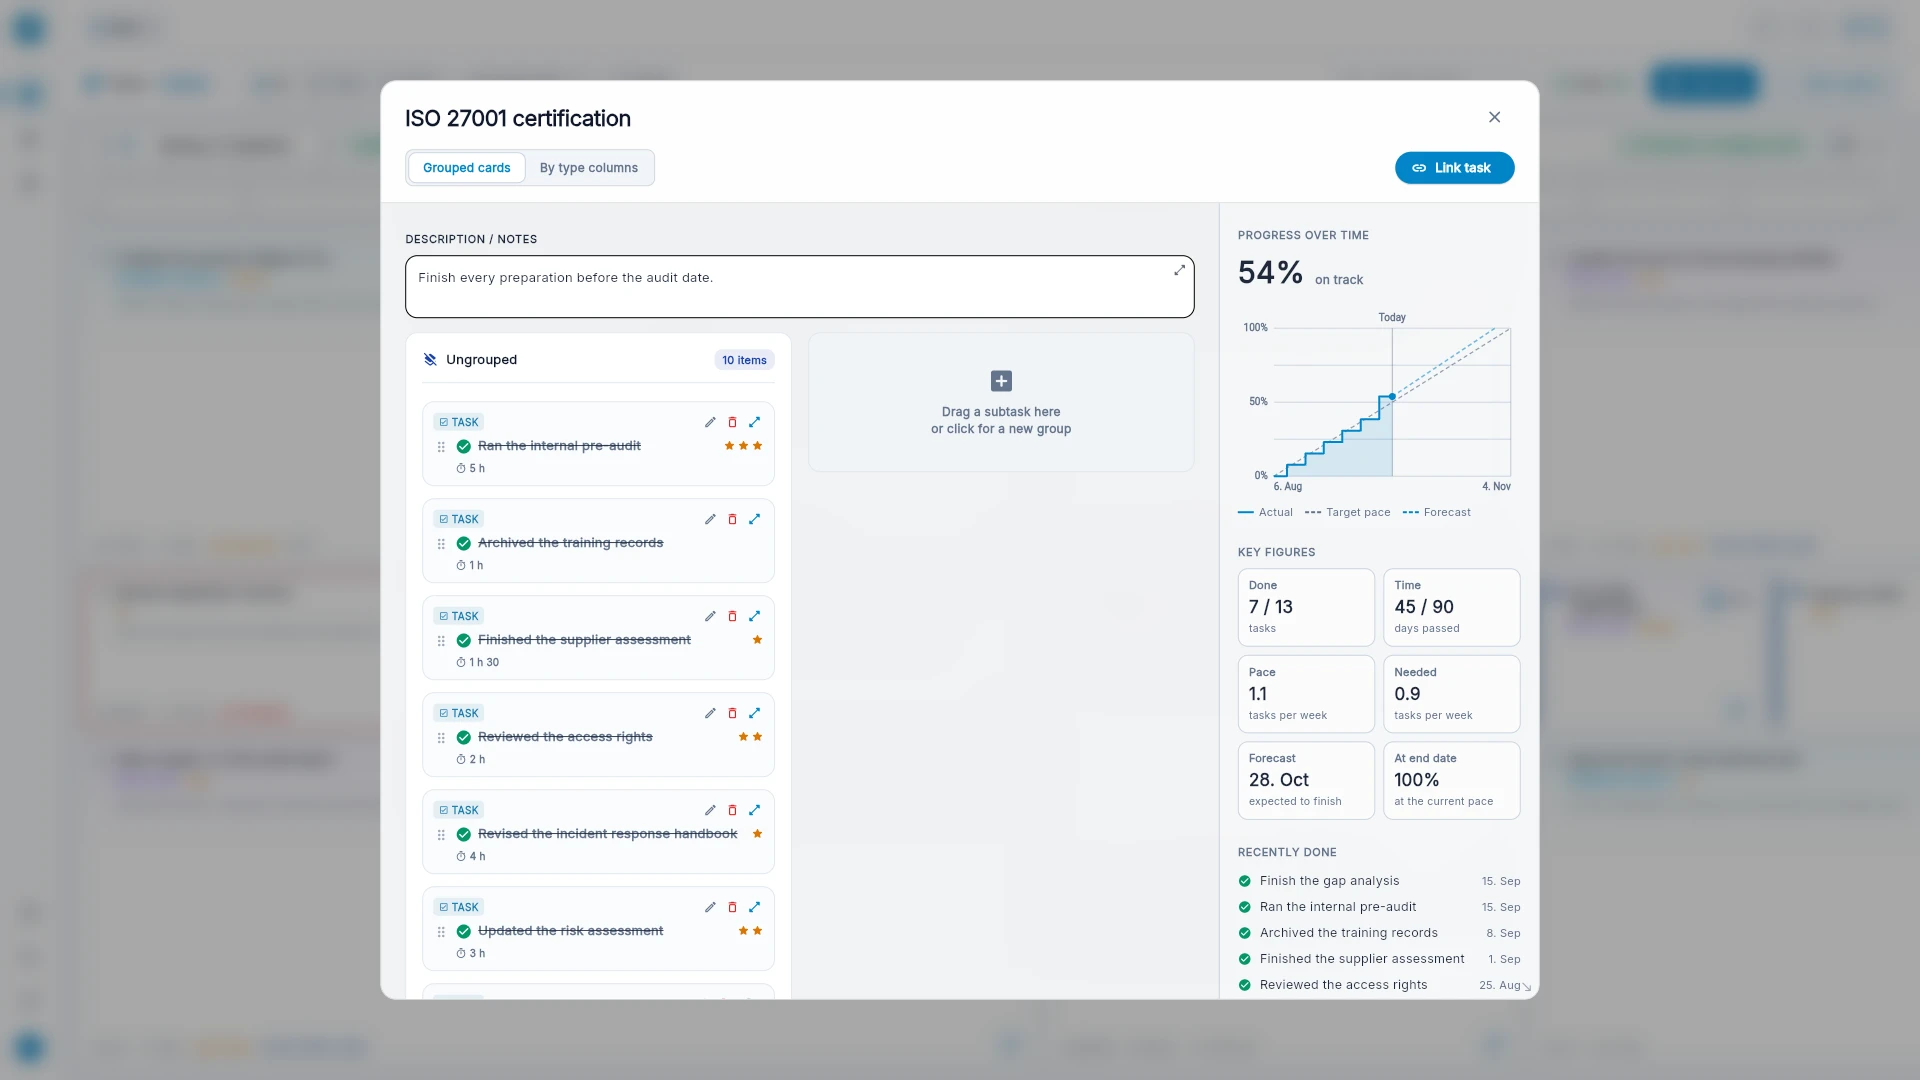This screenshot has width=1920, height=1080.
Task: Click the Today marker on progress chart
Action: coord(1392,317)
